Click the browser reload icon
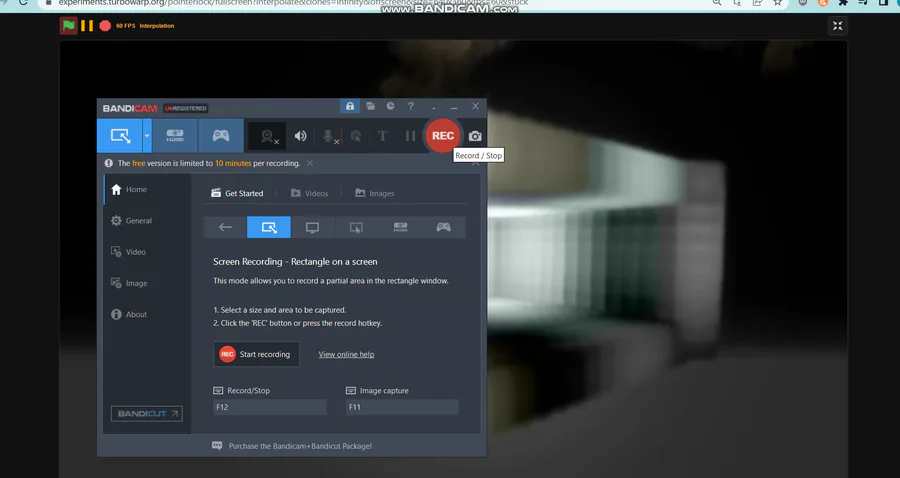 (x=23, y=2)
